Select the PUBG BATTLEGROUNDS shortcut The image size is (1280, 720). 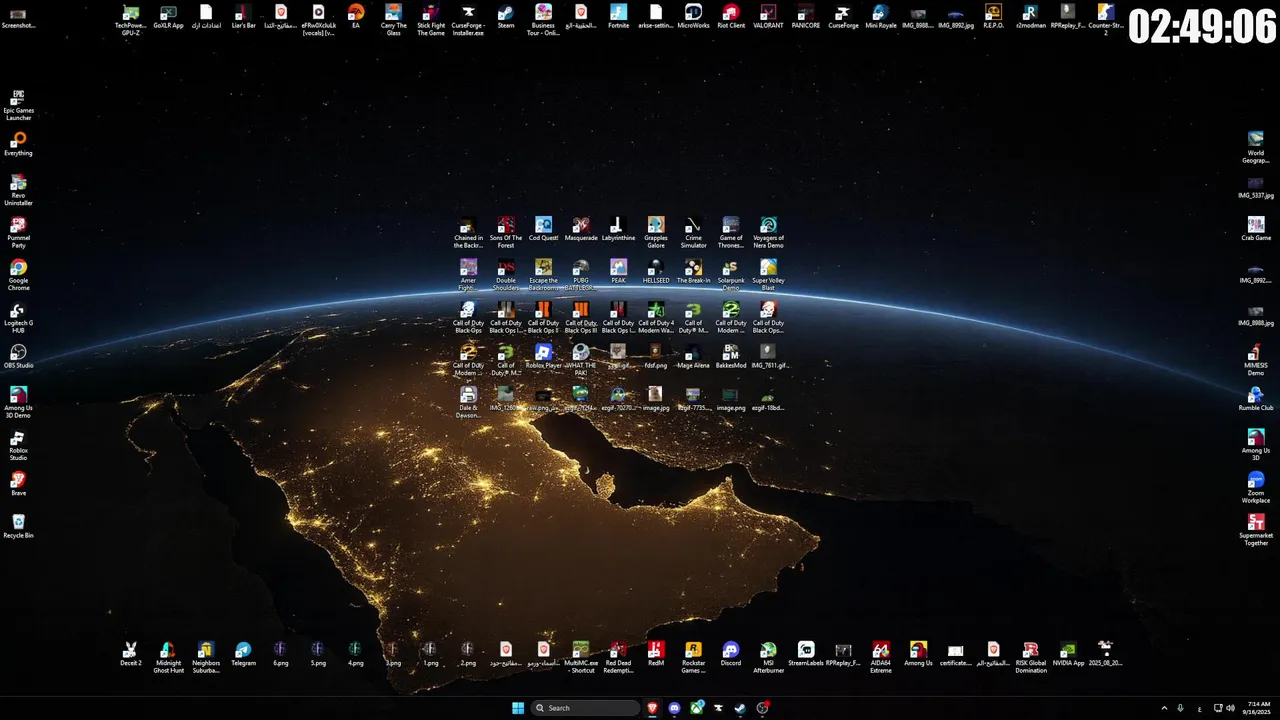click(x=581, y=274)
